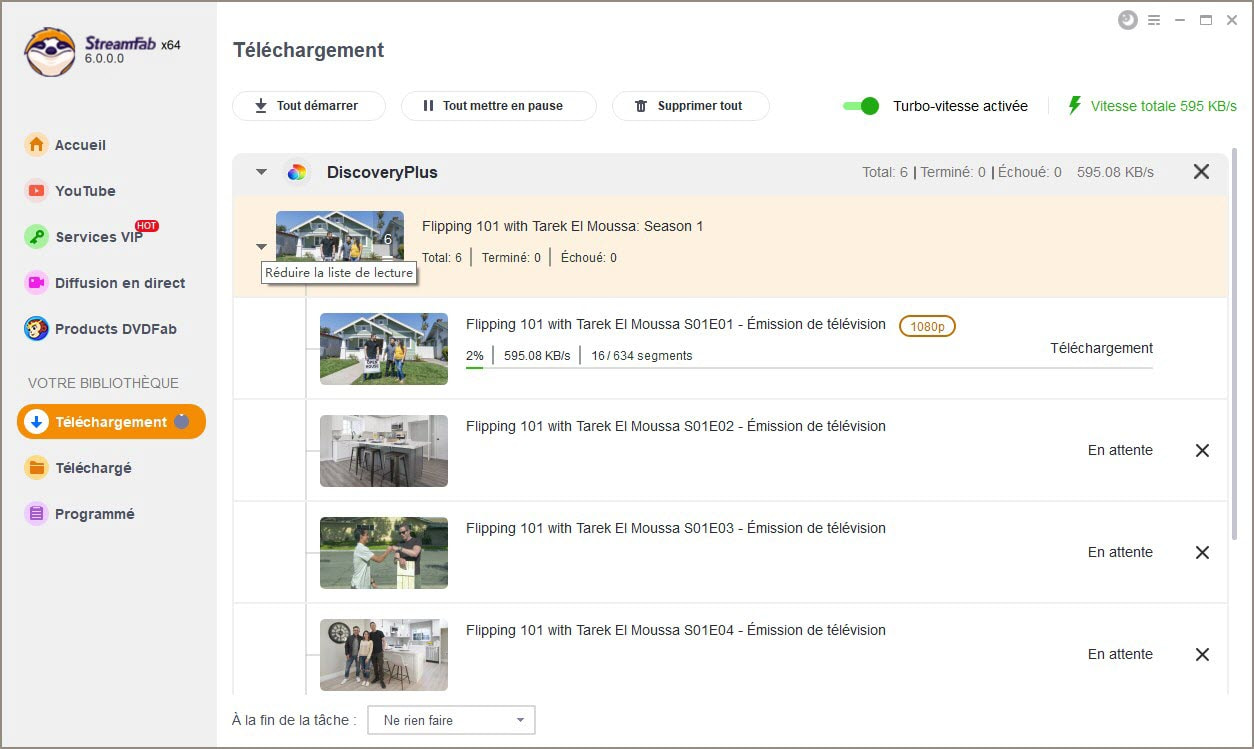Open Services VIP section
Screen dimensions: 1254x749
99,237
